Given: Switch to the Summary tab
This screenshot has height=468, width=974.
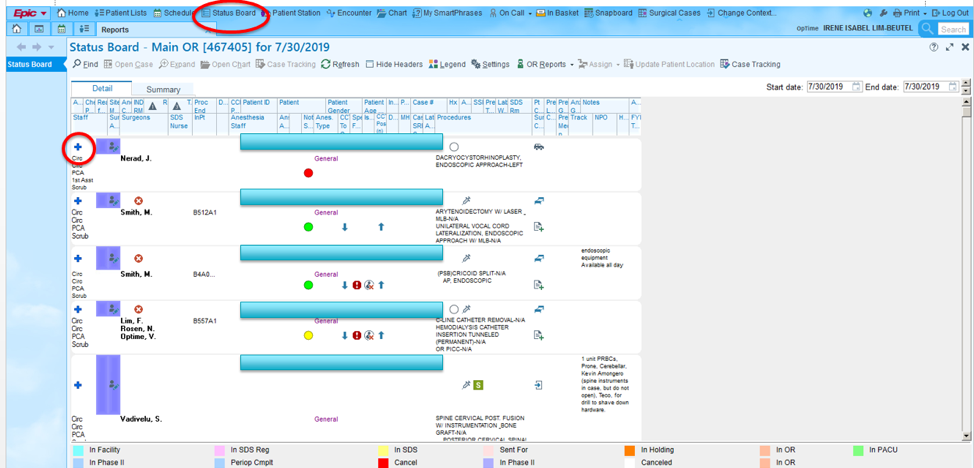Looking at the screenshot, I should [163, 89].
